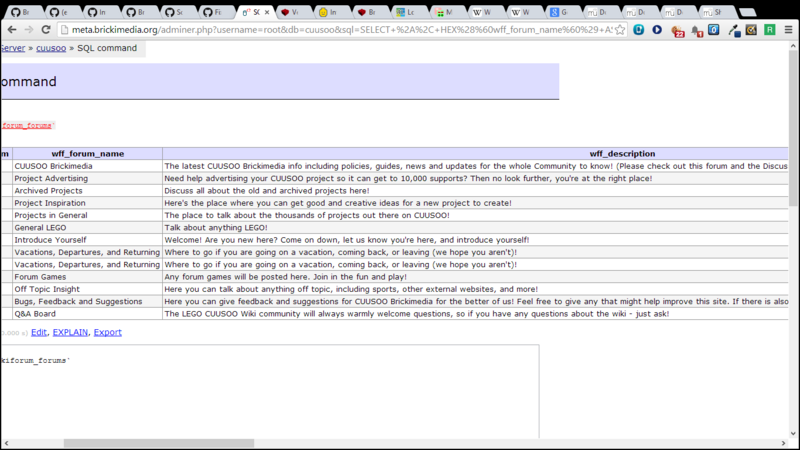The width and height of the screenshot is (800, 450).
Task: Bookmark this page with the star icon
Action: tap(620, 30)
